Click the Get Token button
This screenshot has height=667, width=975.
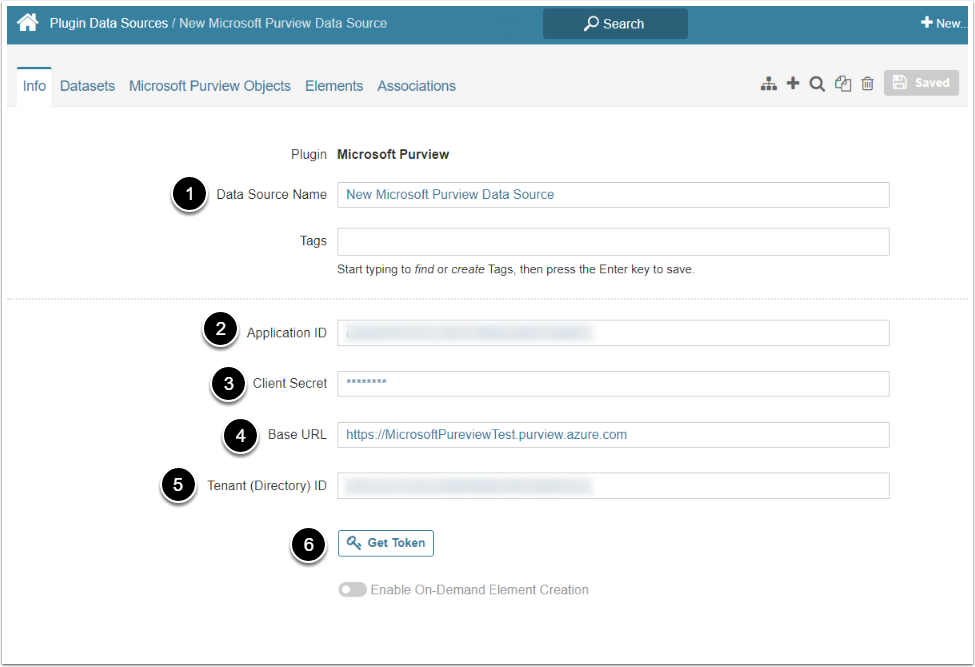(386, 543)
